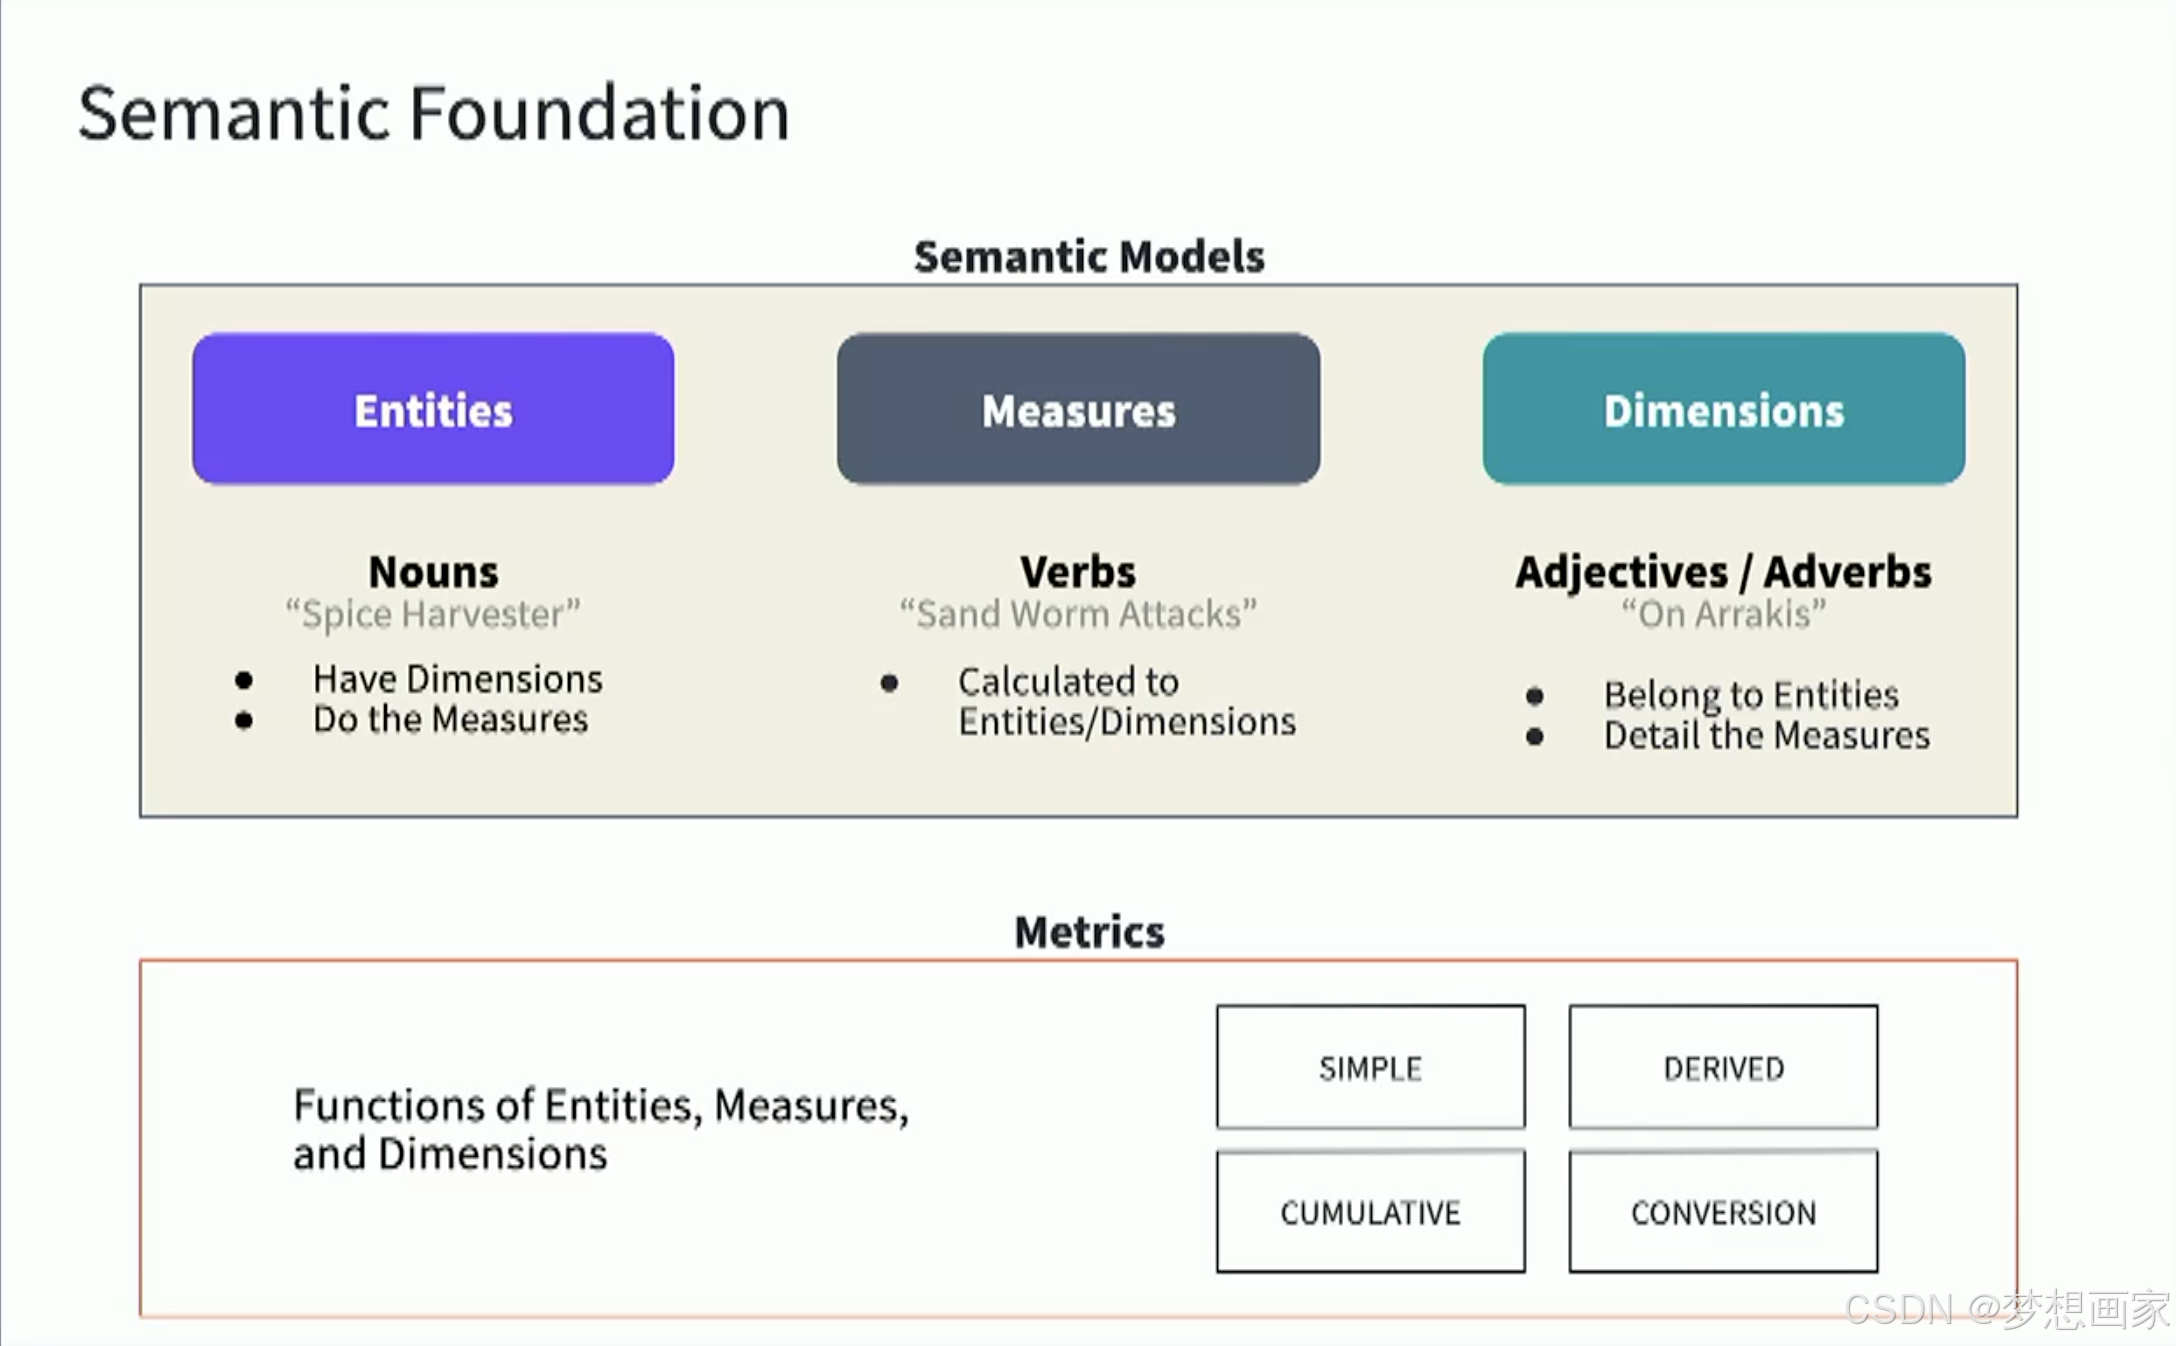2176x1346 pixels.
Task: Click the purple Entities box
Action: coord(433,409)
